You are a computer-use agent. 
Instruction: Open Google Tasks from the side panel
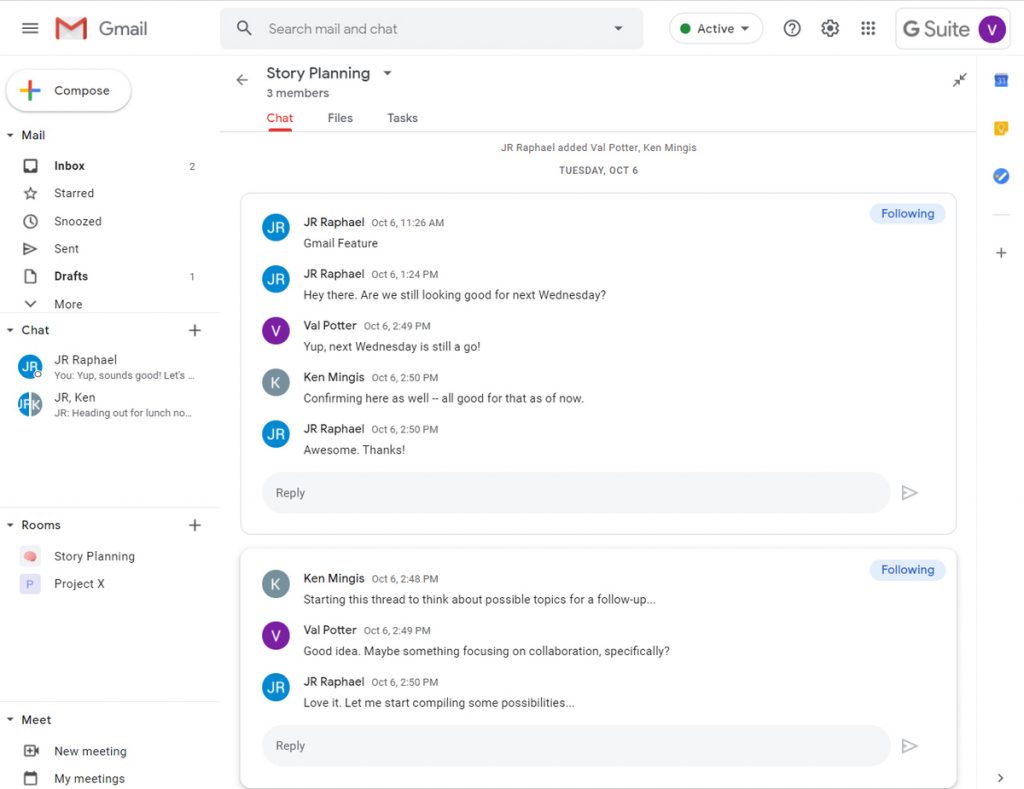point(1001,176)
